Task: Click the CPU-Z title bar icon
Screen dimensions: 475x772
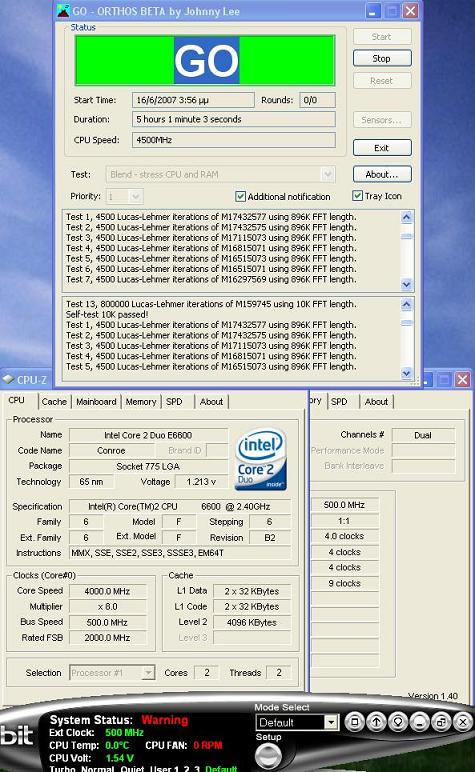Action: click(8, 379)
